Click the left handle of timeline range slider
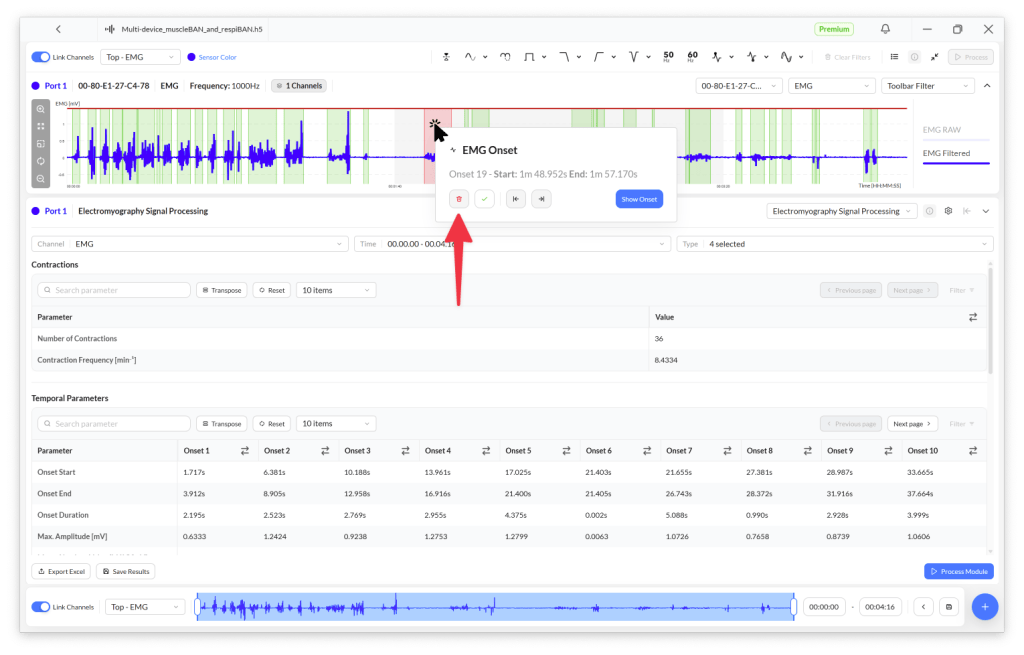The height and width of the screenshot is (655, 1024). coord(197,607)
